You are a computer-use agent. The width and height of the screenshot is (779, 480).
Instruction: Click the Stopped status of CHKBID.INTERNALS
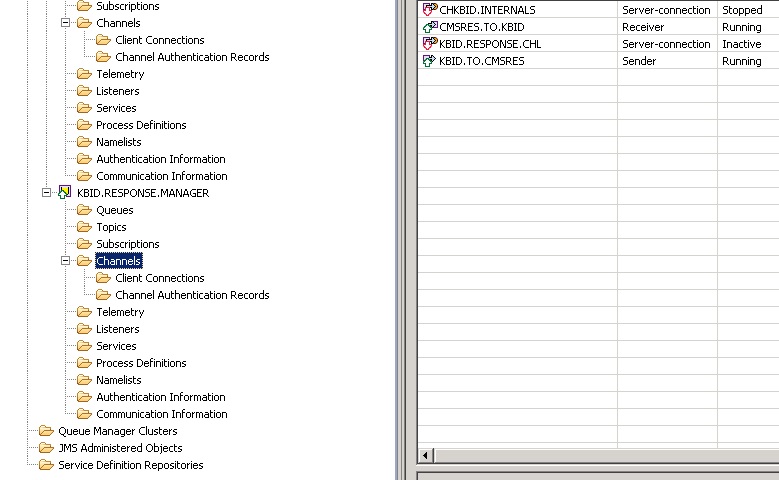click(742, 10)
